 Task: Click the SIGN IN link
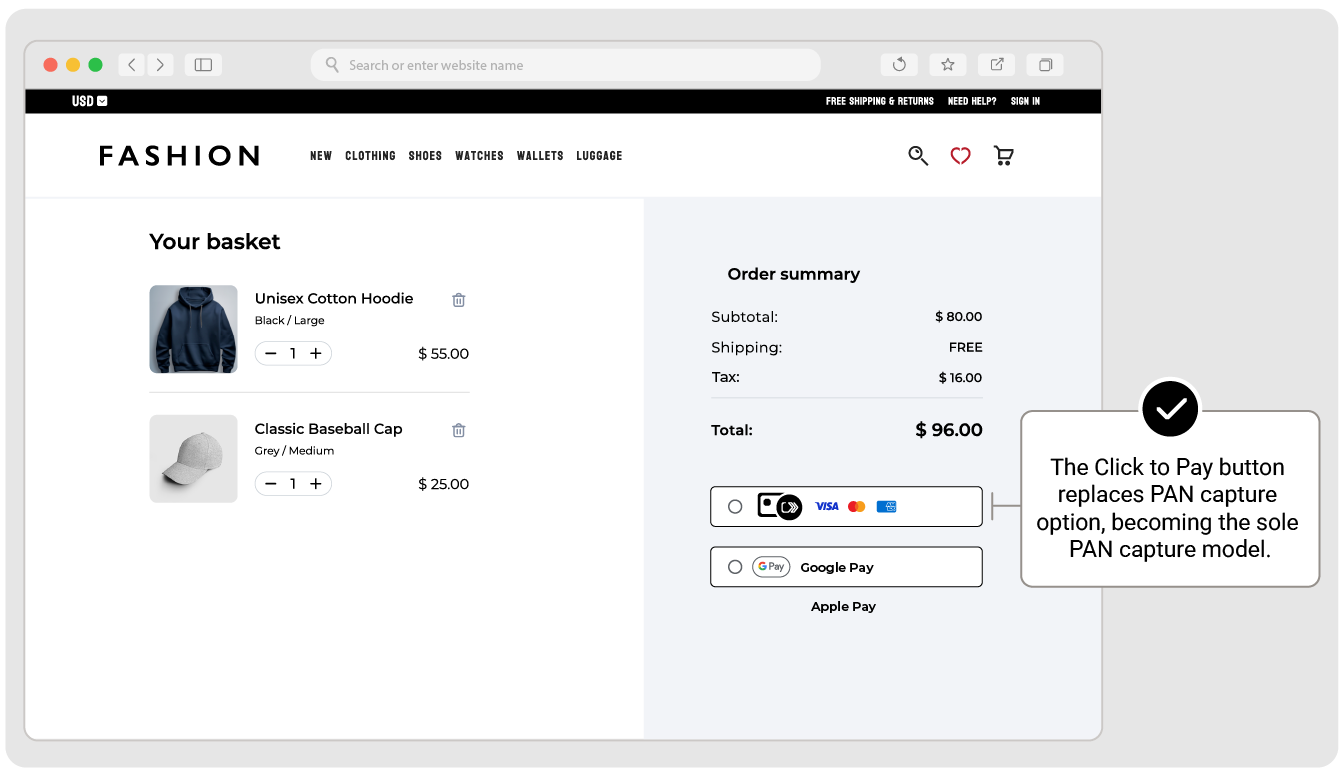pos(1025,101)
